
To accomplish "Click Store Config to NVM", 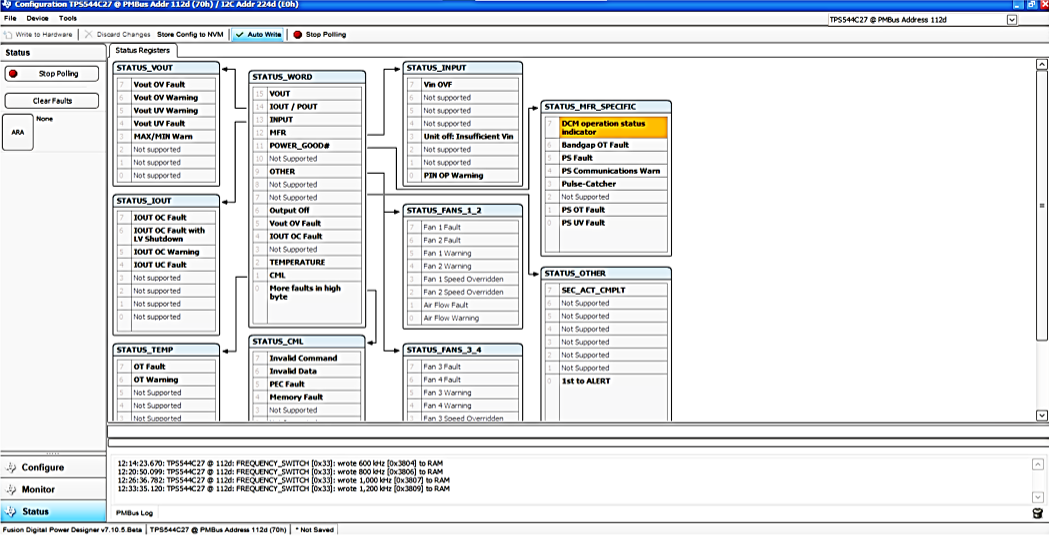I will pos(190,34).
